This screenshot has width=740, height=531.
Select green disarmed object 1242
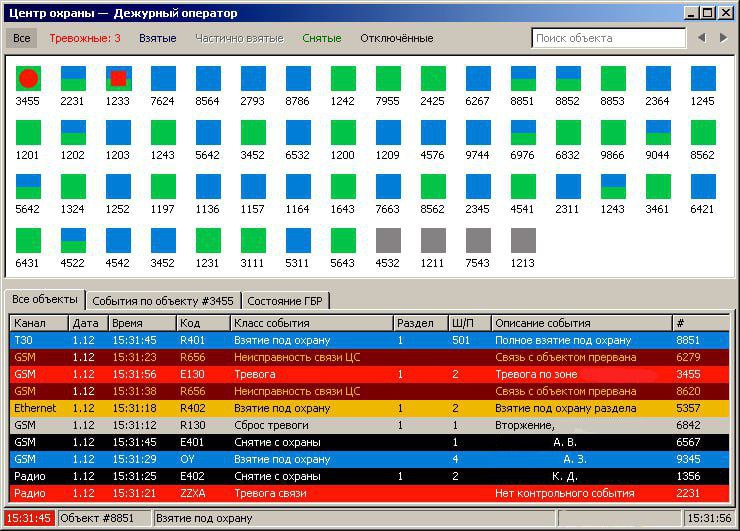click(343, 79)
